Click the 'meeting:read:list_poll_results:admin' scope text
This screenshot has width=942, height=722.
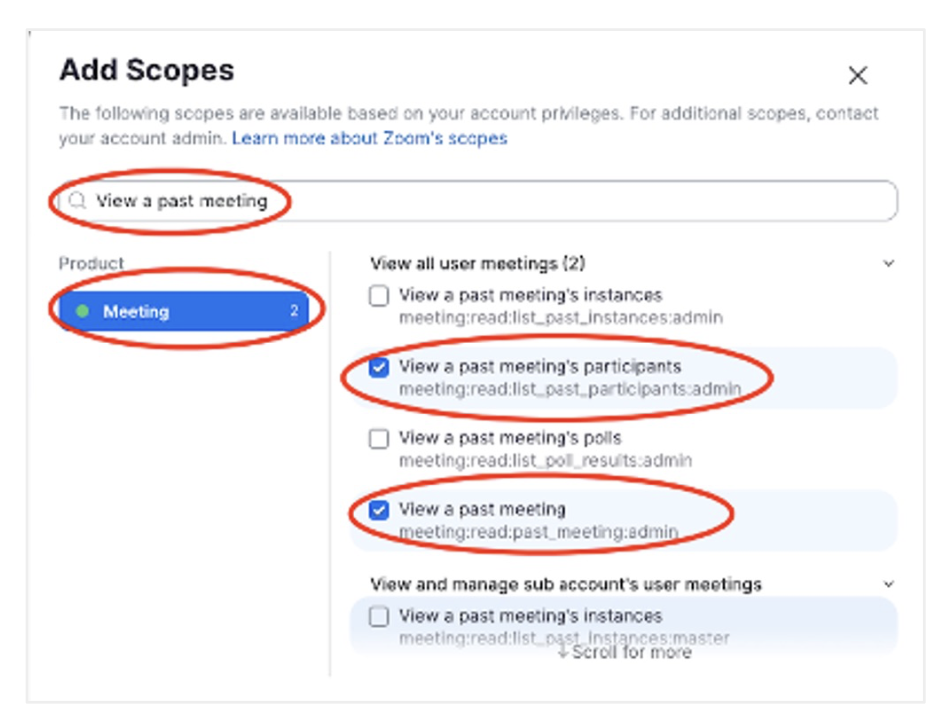click(545, 460)
